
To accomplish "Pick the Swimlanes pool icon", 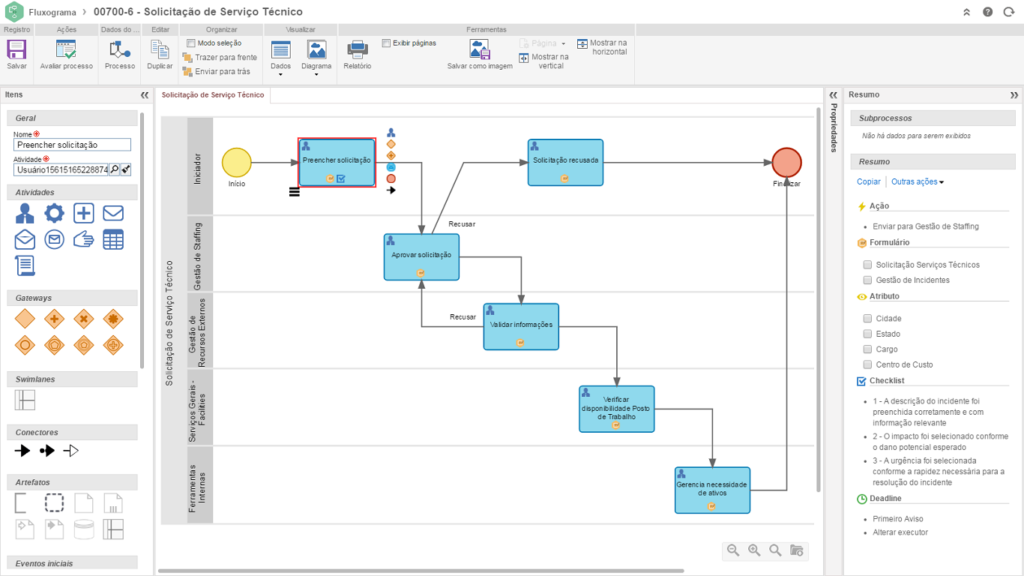I will [x=25, y=400].
